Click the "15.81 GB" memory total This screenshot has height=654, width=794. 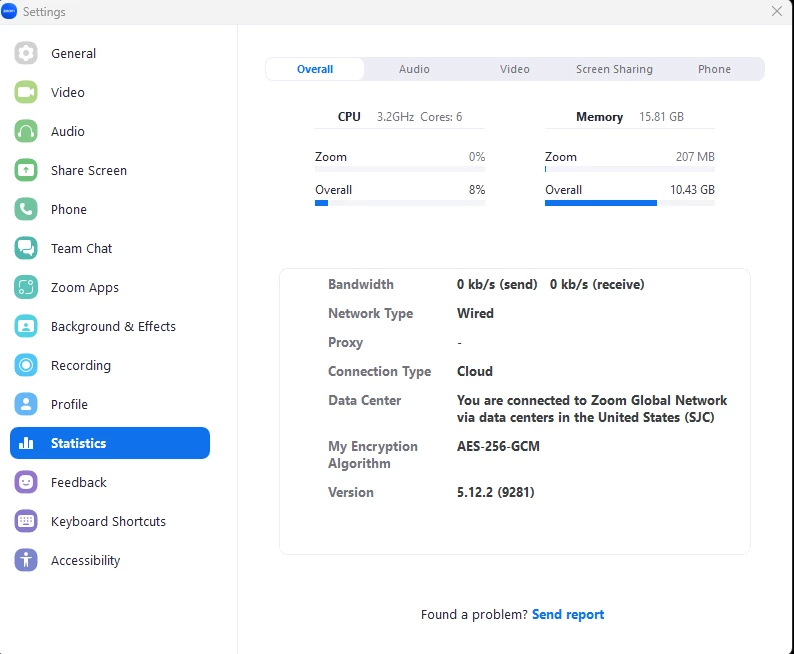point(661,117)
